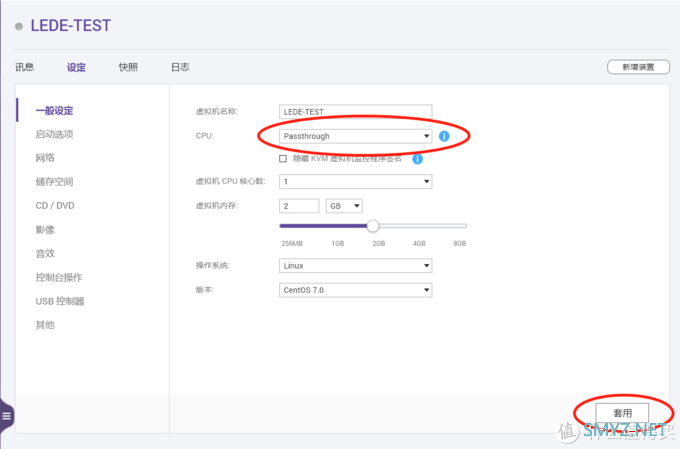Open the VM CPU core count dropdown
This screenshot has width=680, height=449.
355,181
